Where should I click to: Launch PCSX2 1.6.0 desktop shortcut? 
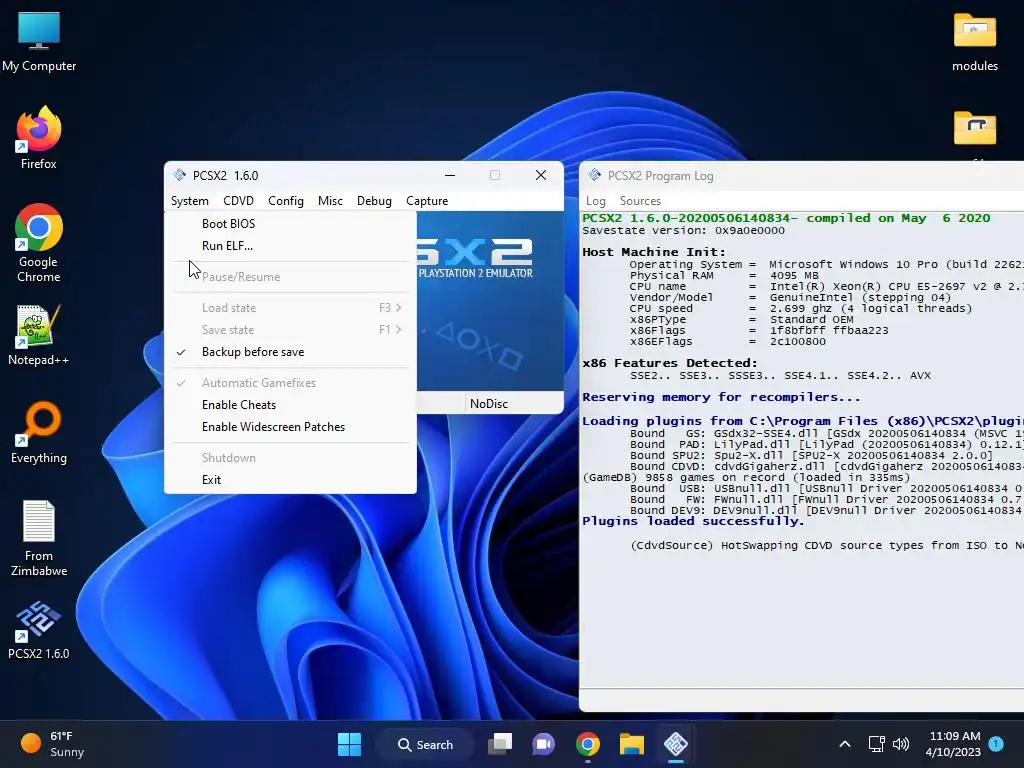coord(39,630)
